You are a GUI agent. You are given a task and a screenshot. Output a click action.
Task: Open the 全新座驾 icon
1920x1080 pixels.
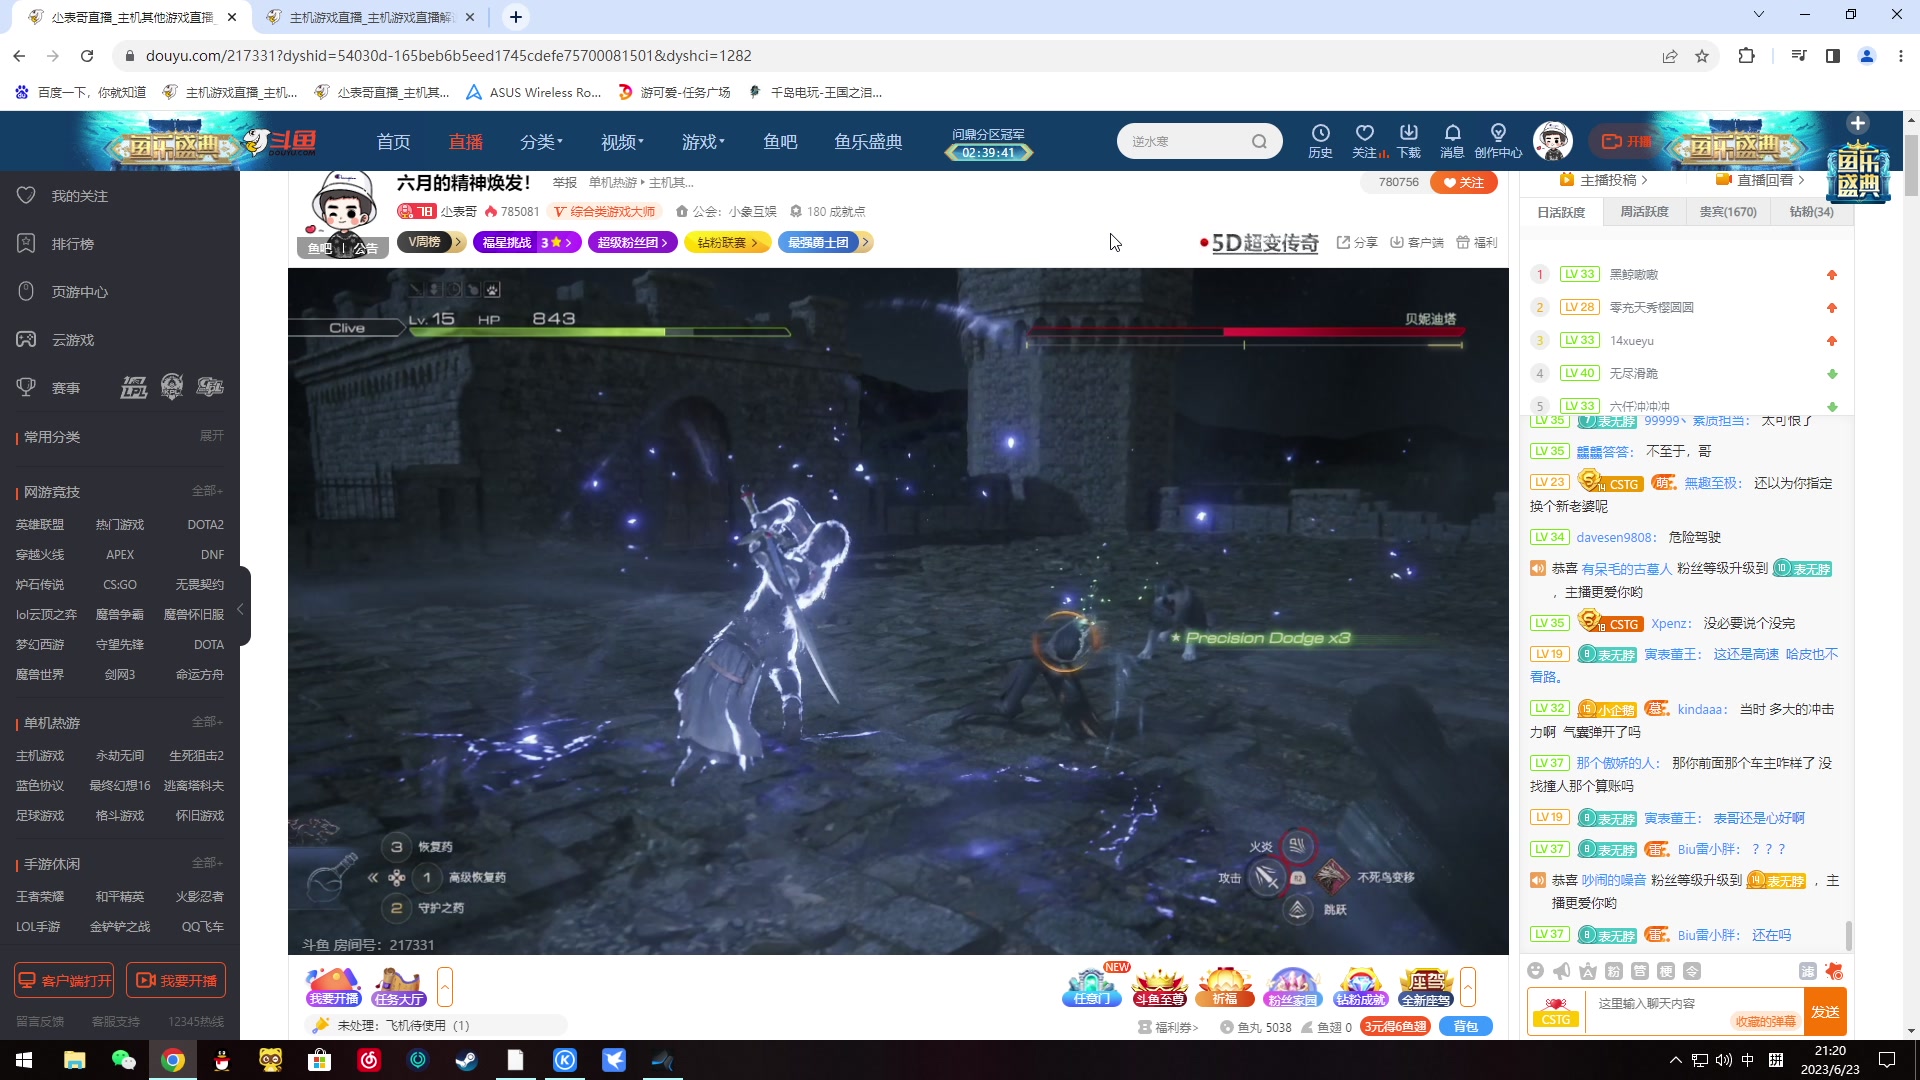pos(1426,987)
